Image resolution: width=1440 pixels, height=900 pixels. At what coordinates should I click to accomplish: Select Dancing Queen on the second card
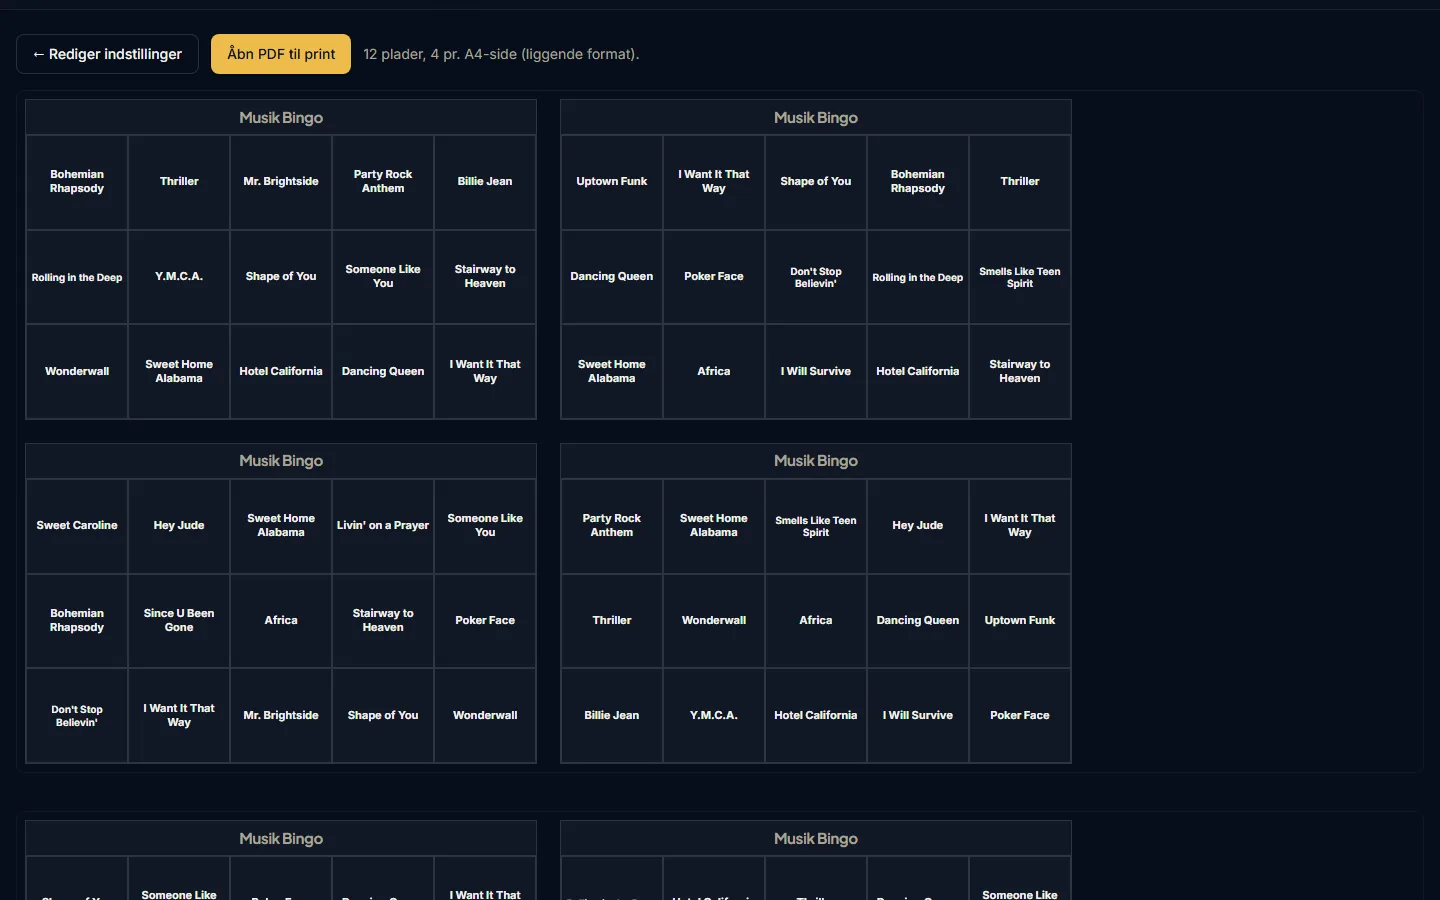612,277
